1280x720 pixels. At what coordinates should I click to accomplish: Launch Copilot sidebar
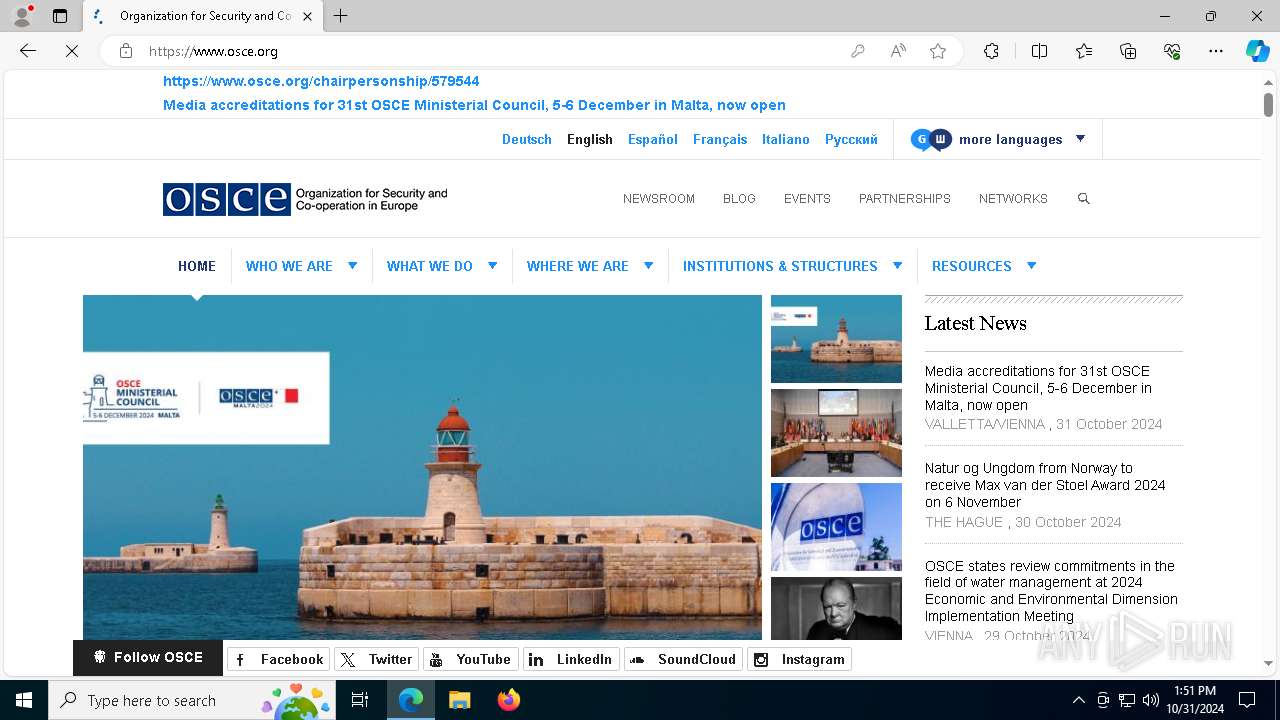coord(1257,51)
